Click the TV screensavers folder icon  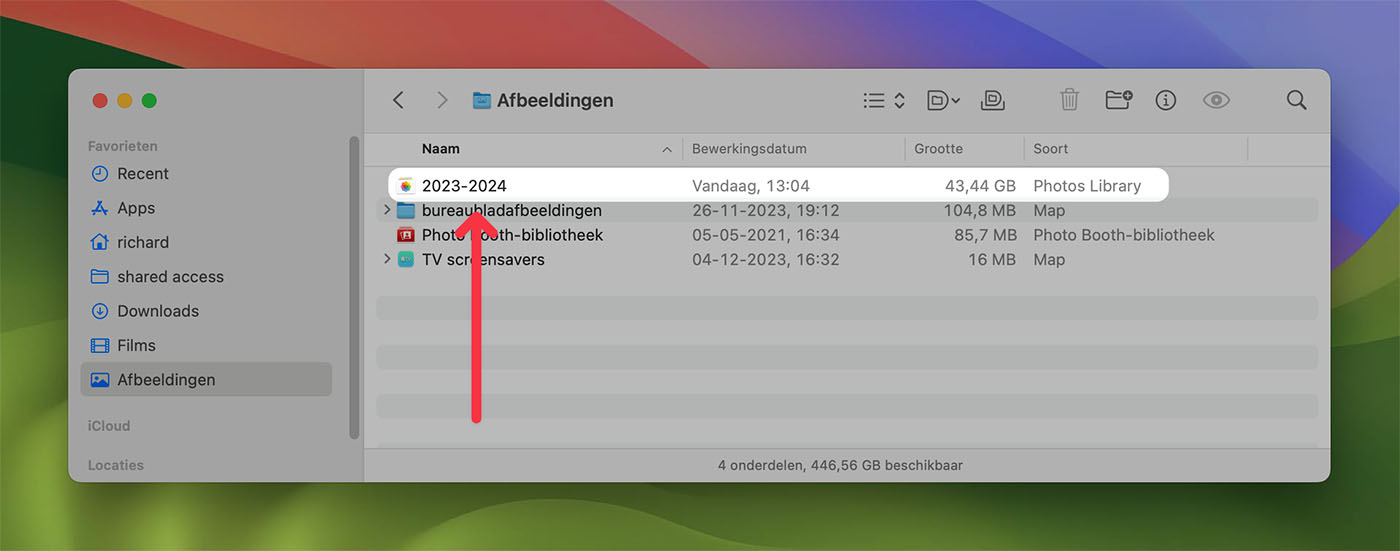pos(405,259)
